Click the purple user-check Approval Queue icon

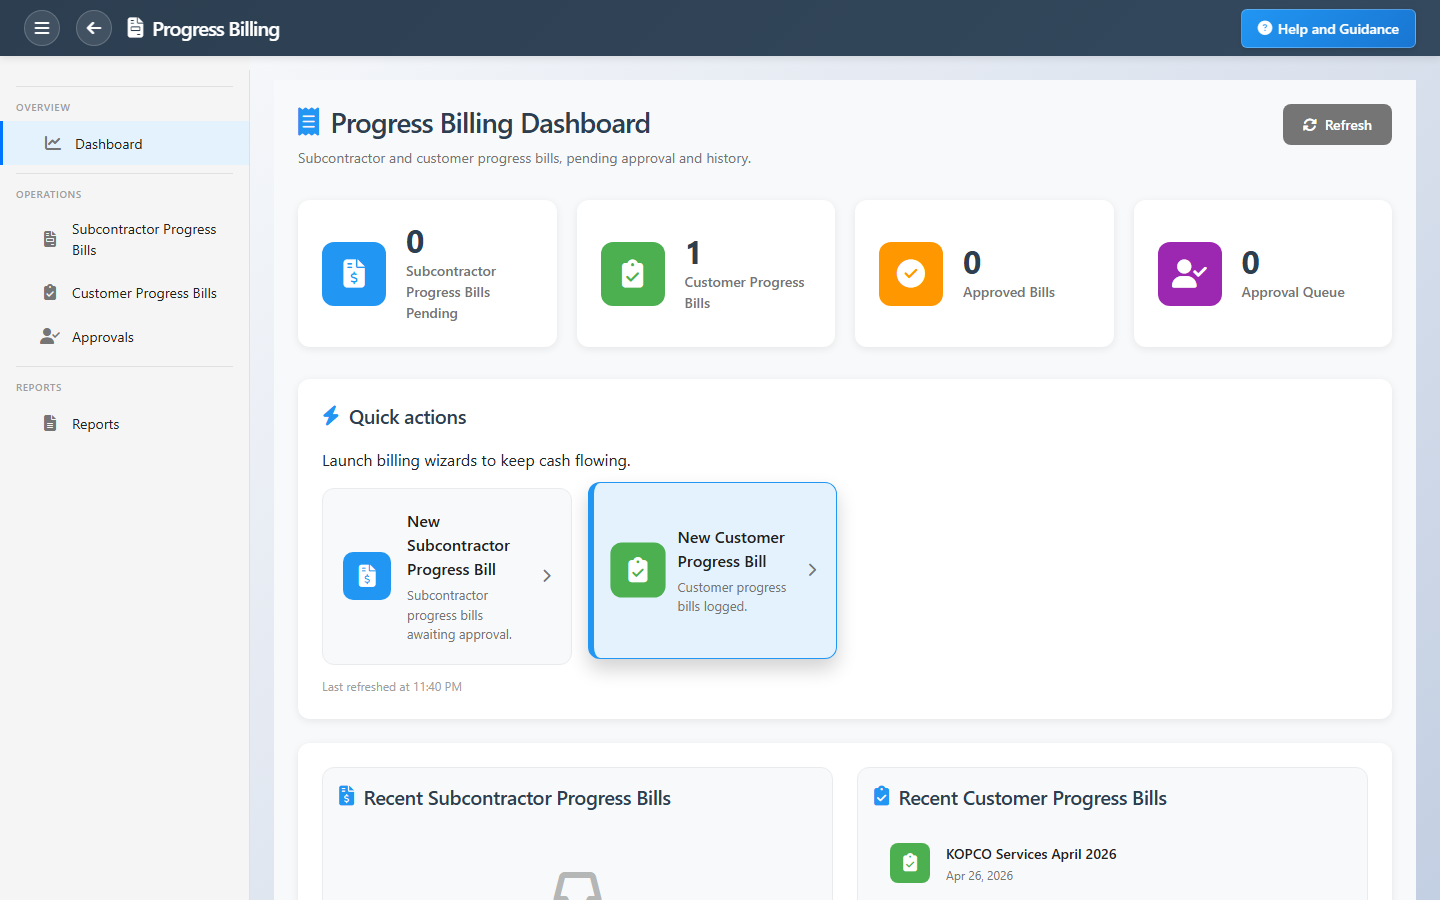pyautogui.click(x=1190, y=274)
